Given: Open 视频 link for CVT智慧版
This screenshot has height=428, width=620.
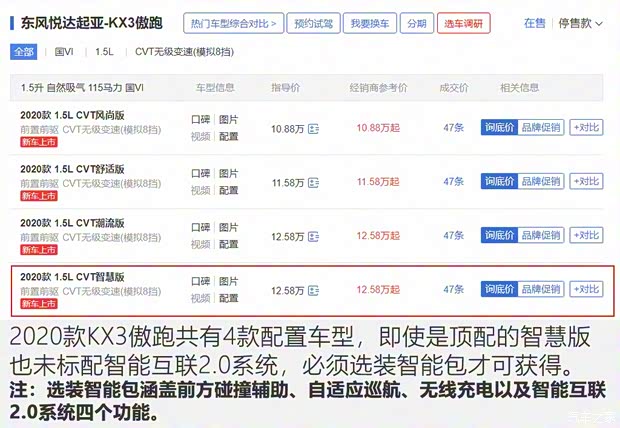Looking at the screenshot, I should point(200,298).
